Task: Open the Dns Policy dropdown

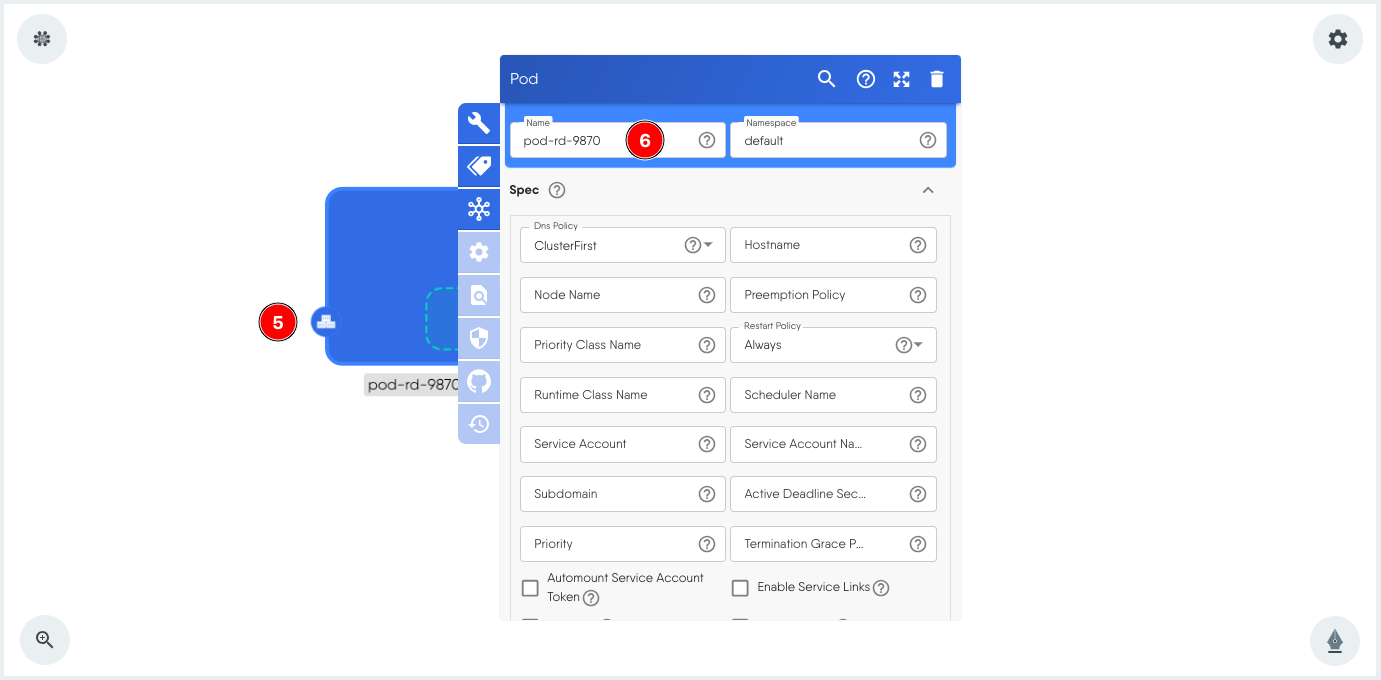Action: (x=708, y=245)
